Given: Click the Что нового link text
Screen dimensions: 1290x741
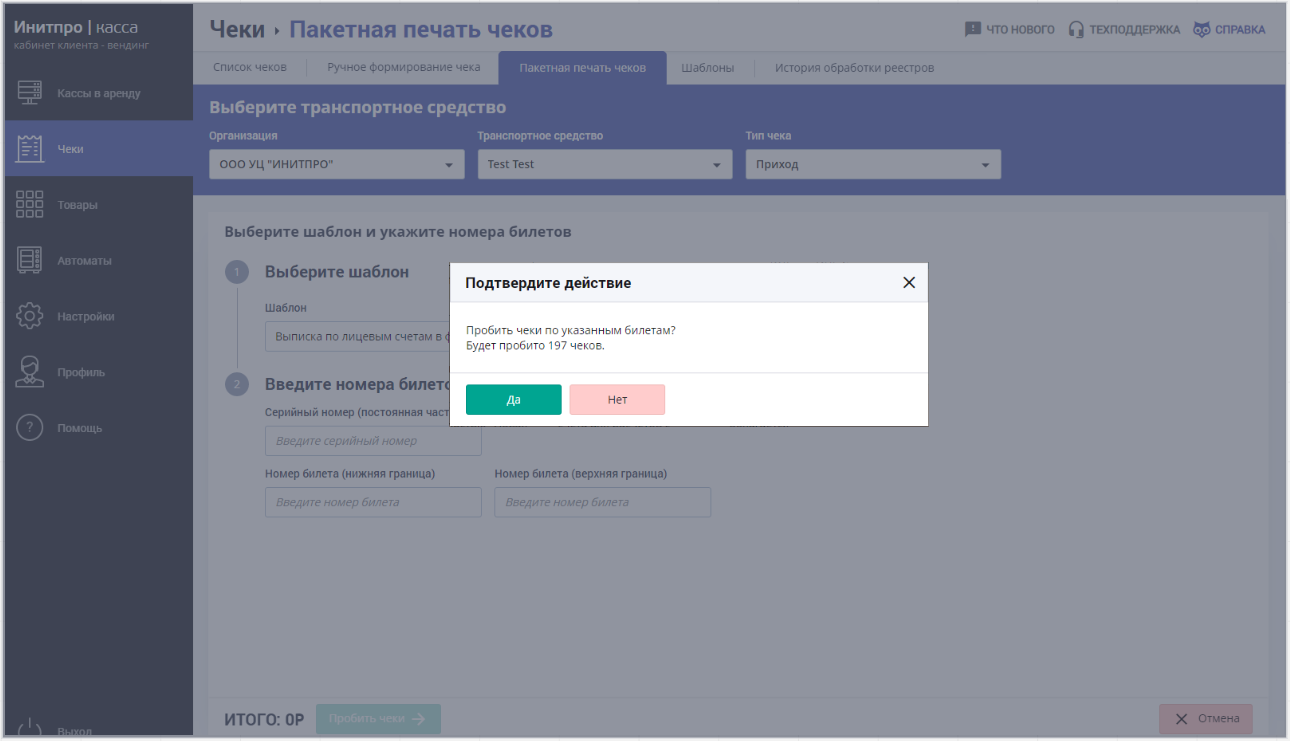Looking at the screenshot, I should pos(1020,30).
